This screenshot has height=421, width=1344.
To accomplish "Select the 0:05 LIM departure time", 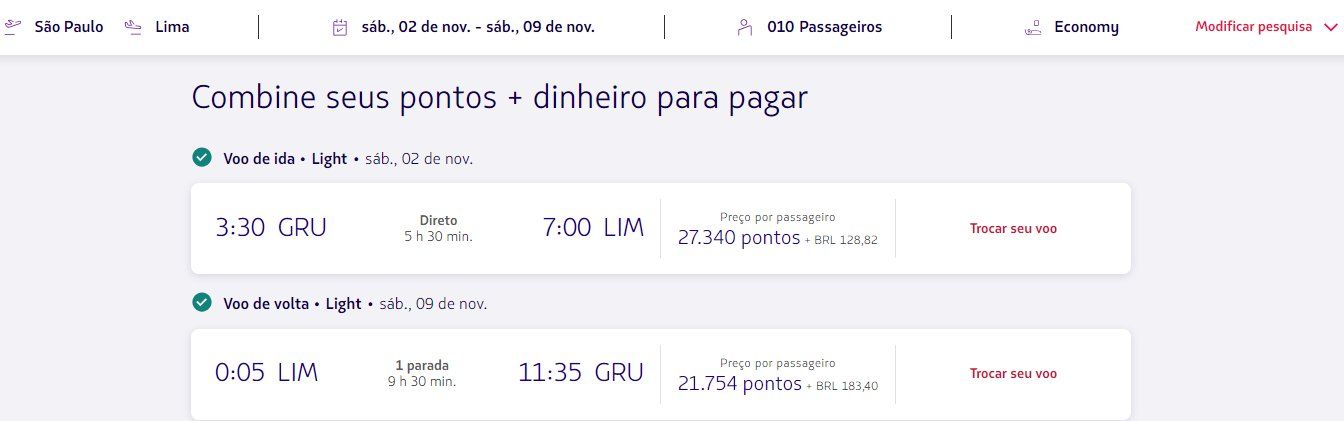I will [x=266, y=374].
